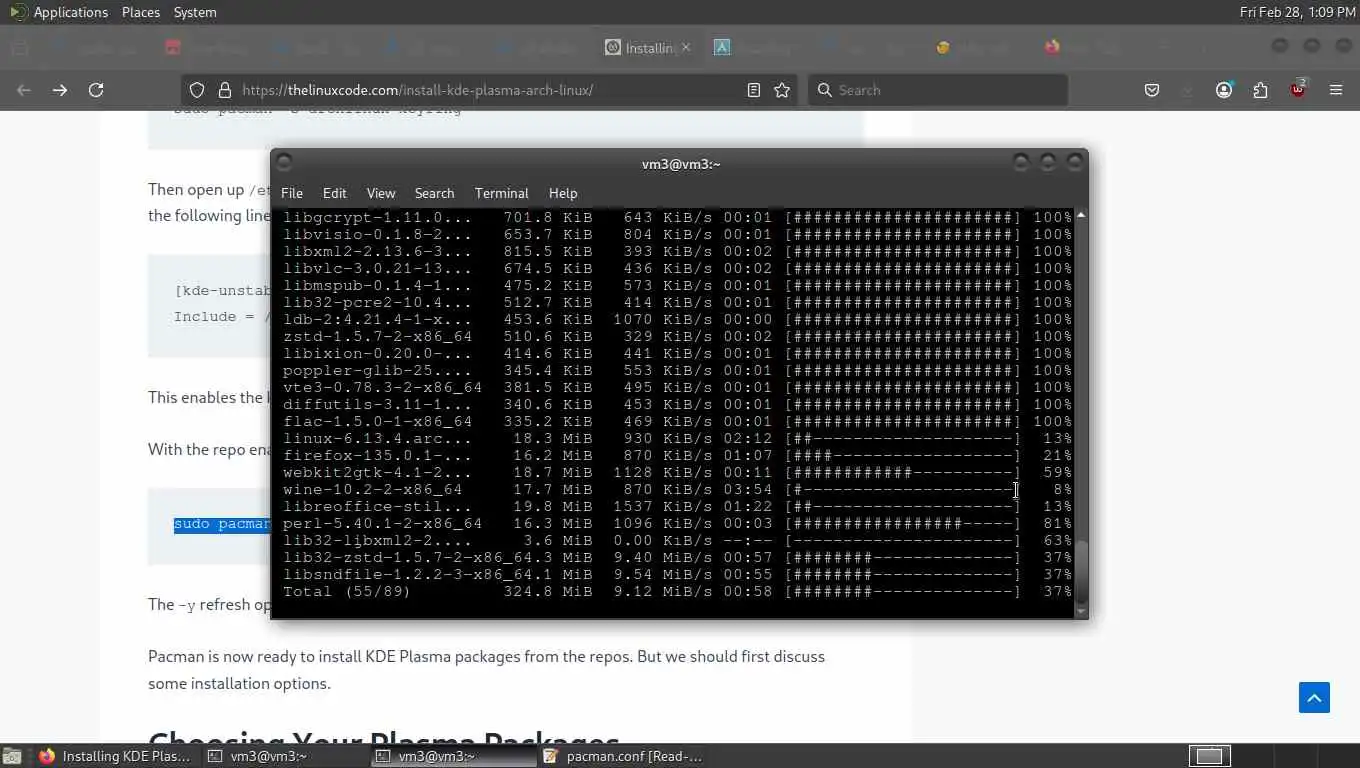Click show desktop icon in bottom panel
Viewport: 1360px width, 768px height.
coord(12,756)
